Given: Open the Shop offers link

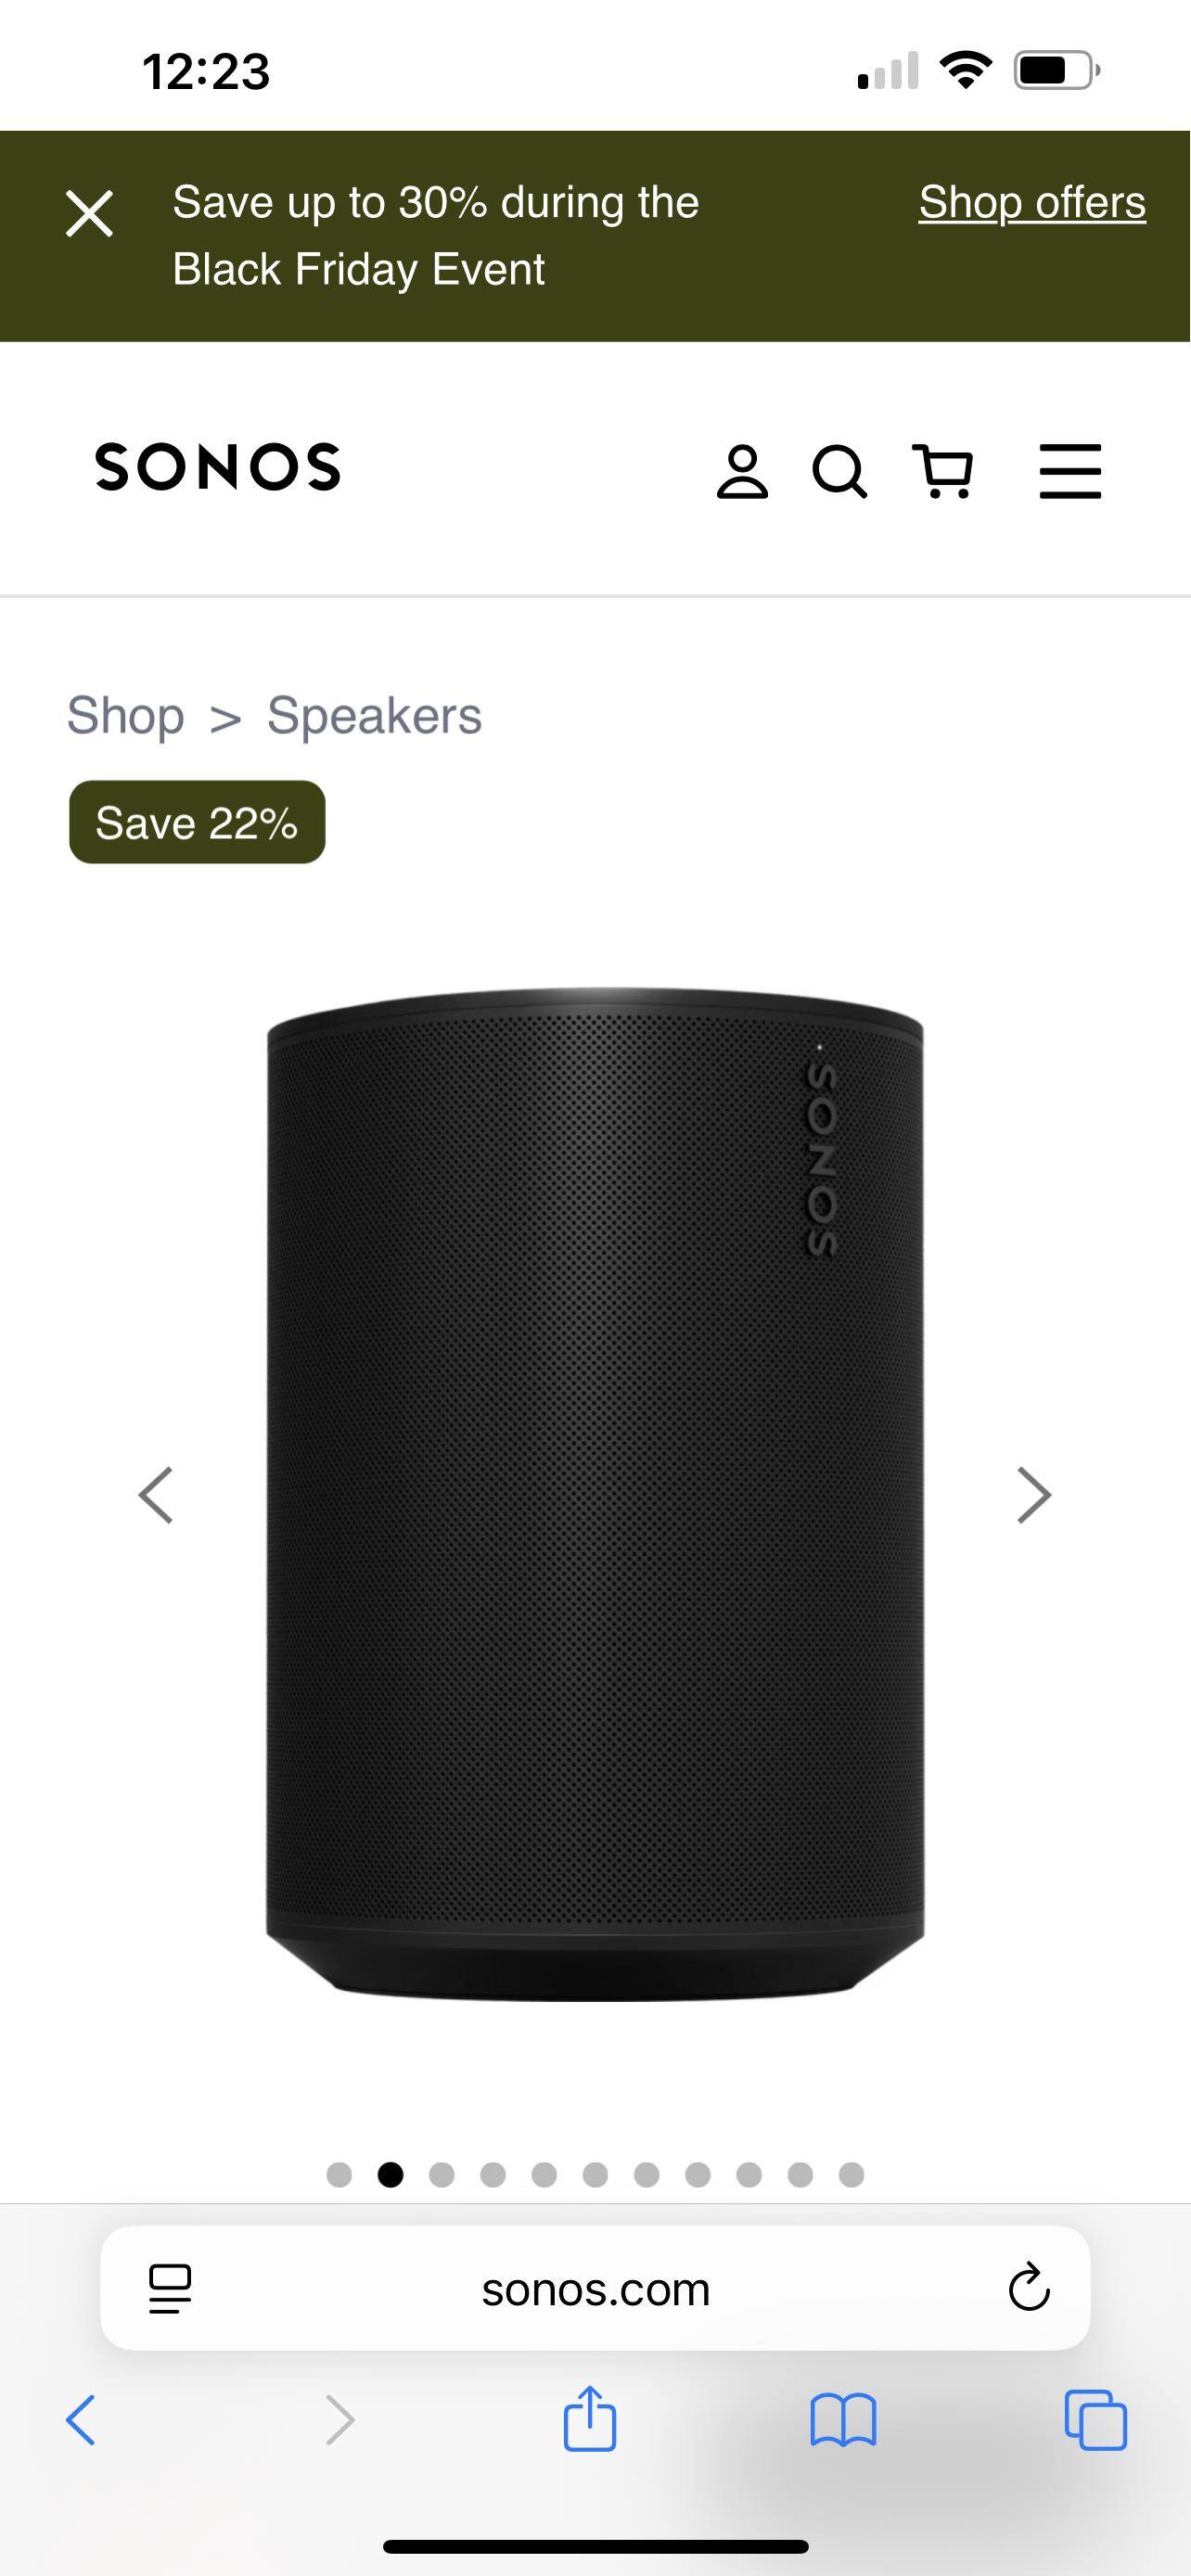Looking at the screenshot, I should pos(1031,203).
